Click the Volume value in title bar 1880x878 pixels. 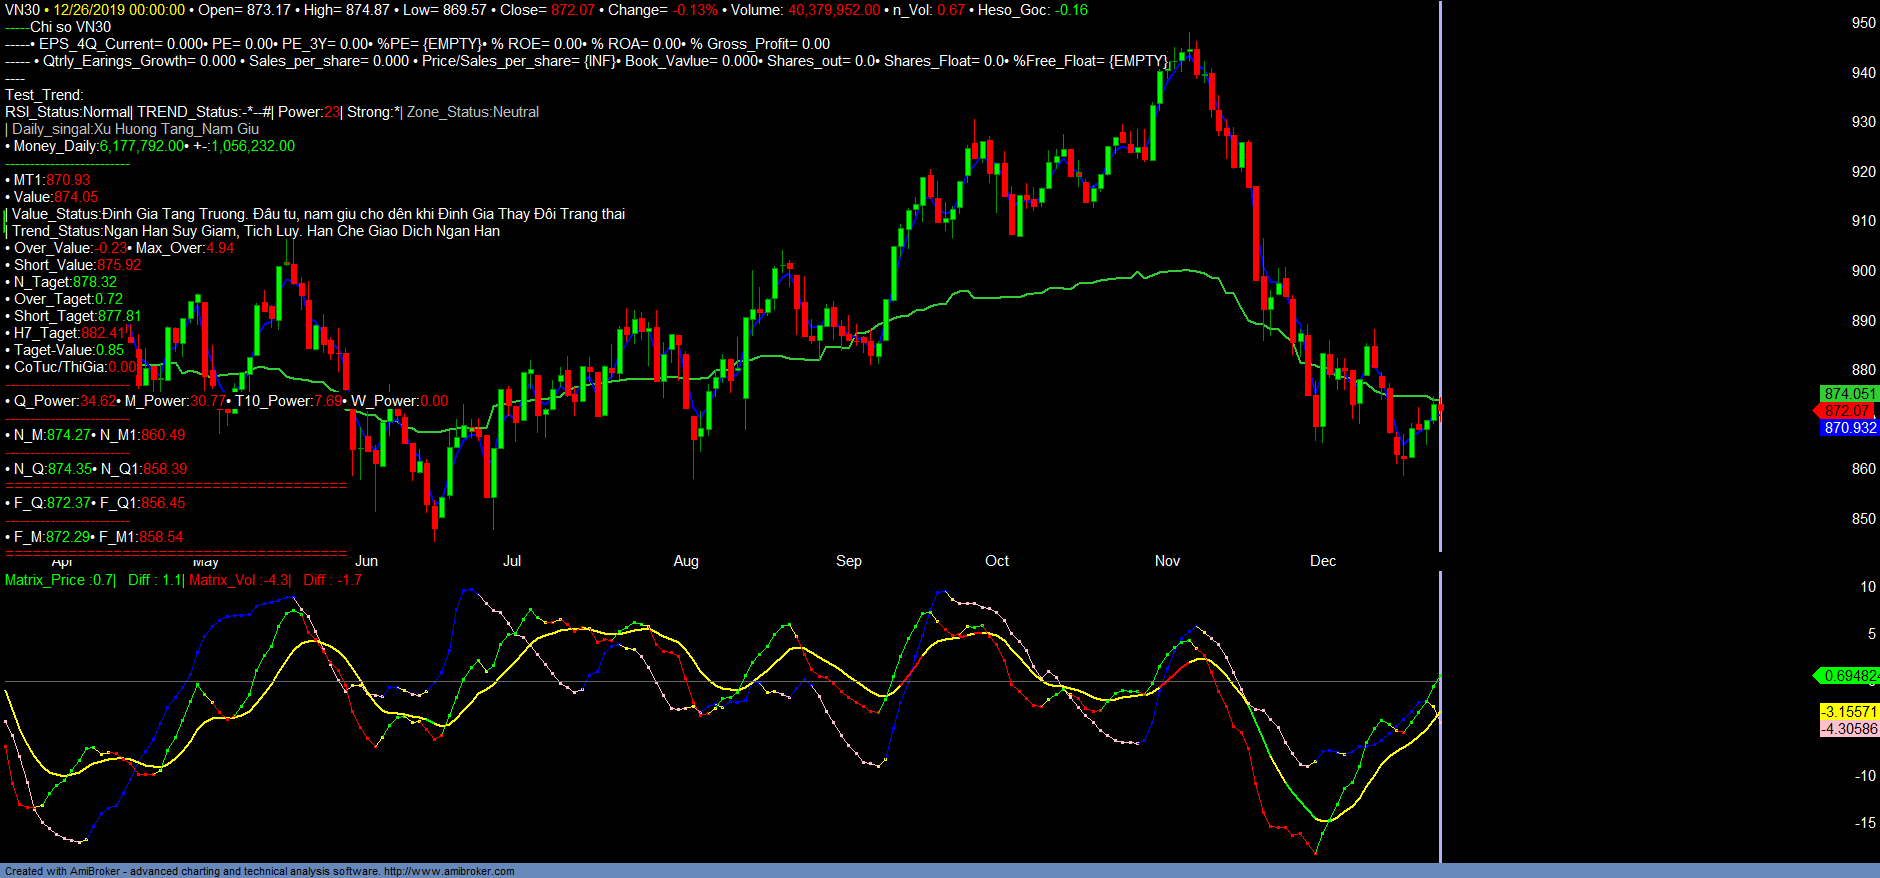833,10
